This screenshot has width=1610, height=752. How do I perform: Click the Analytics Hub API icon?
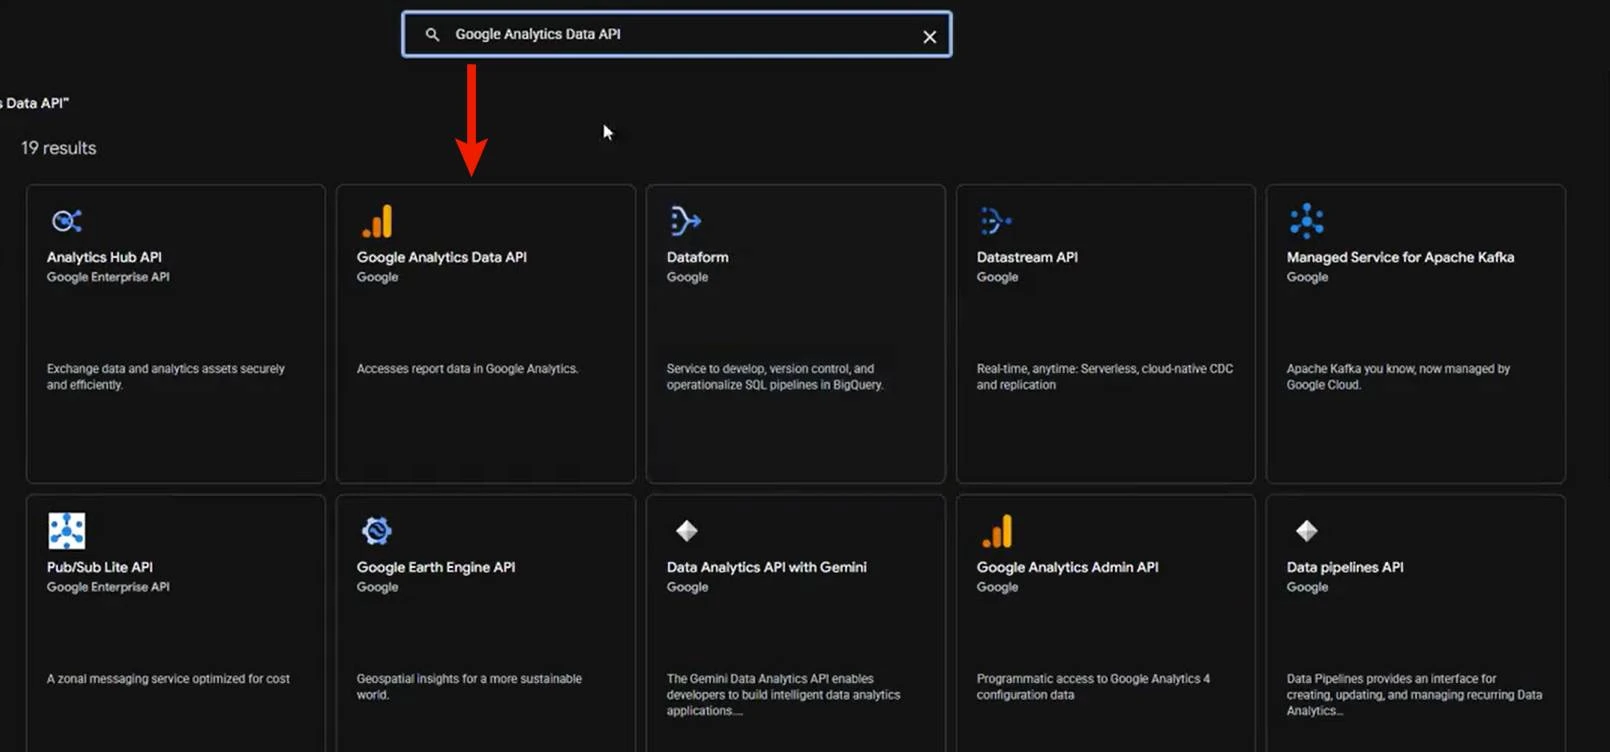pos(67,221)
